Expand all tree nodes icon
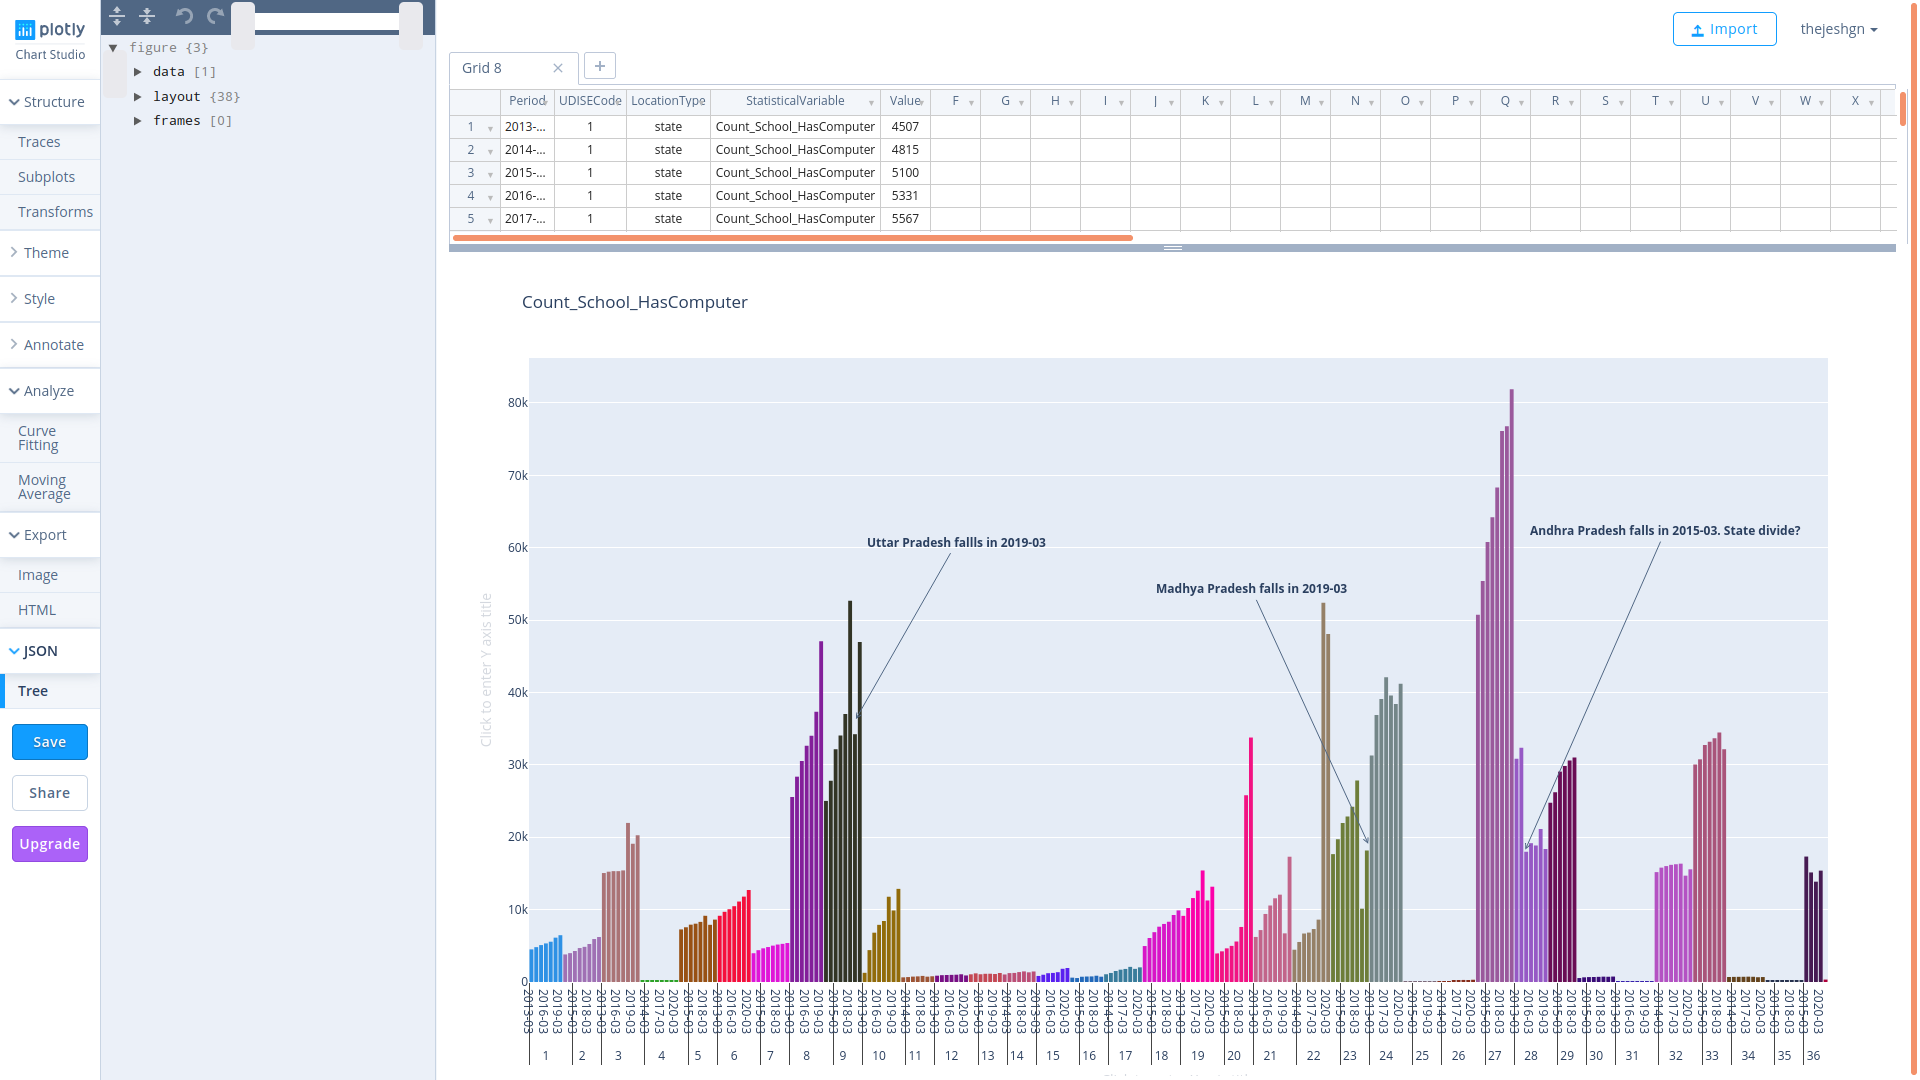 [116, 16]
